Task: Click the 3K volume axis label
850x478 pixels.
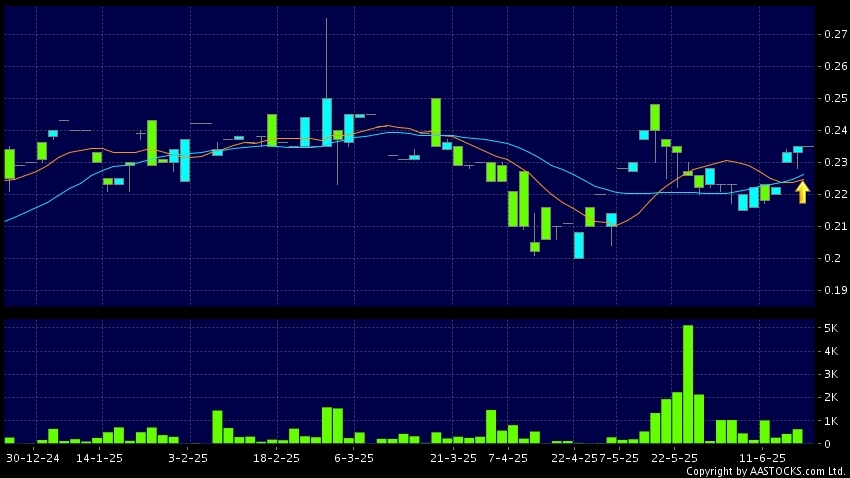Action: coord(830,374)
